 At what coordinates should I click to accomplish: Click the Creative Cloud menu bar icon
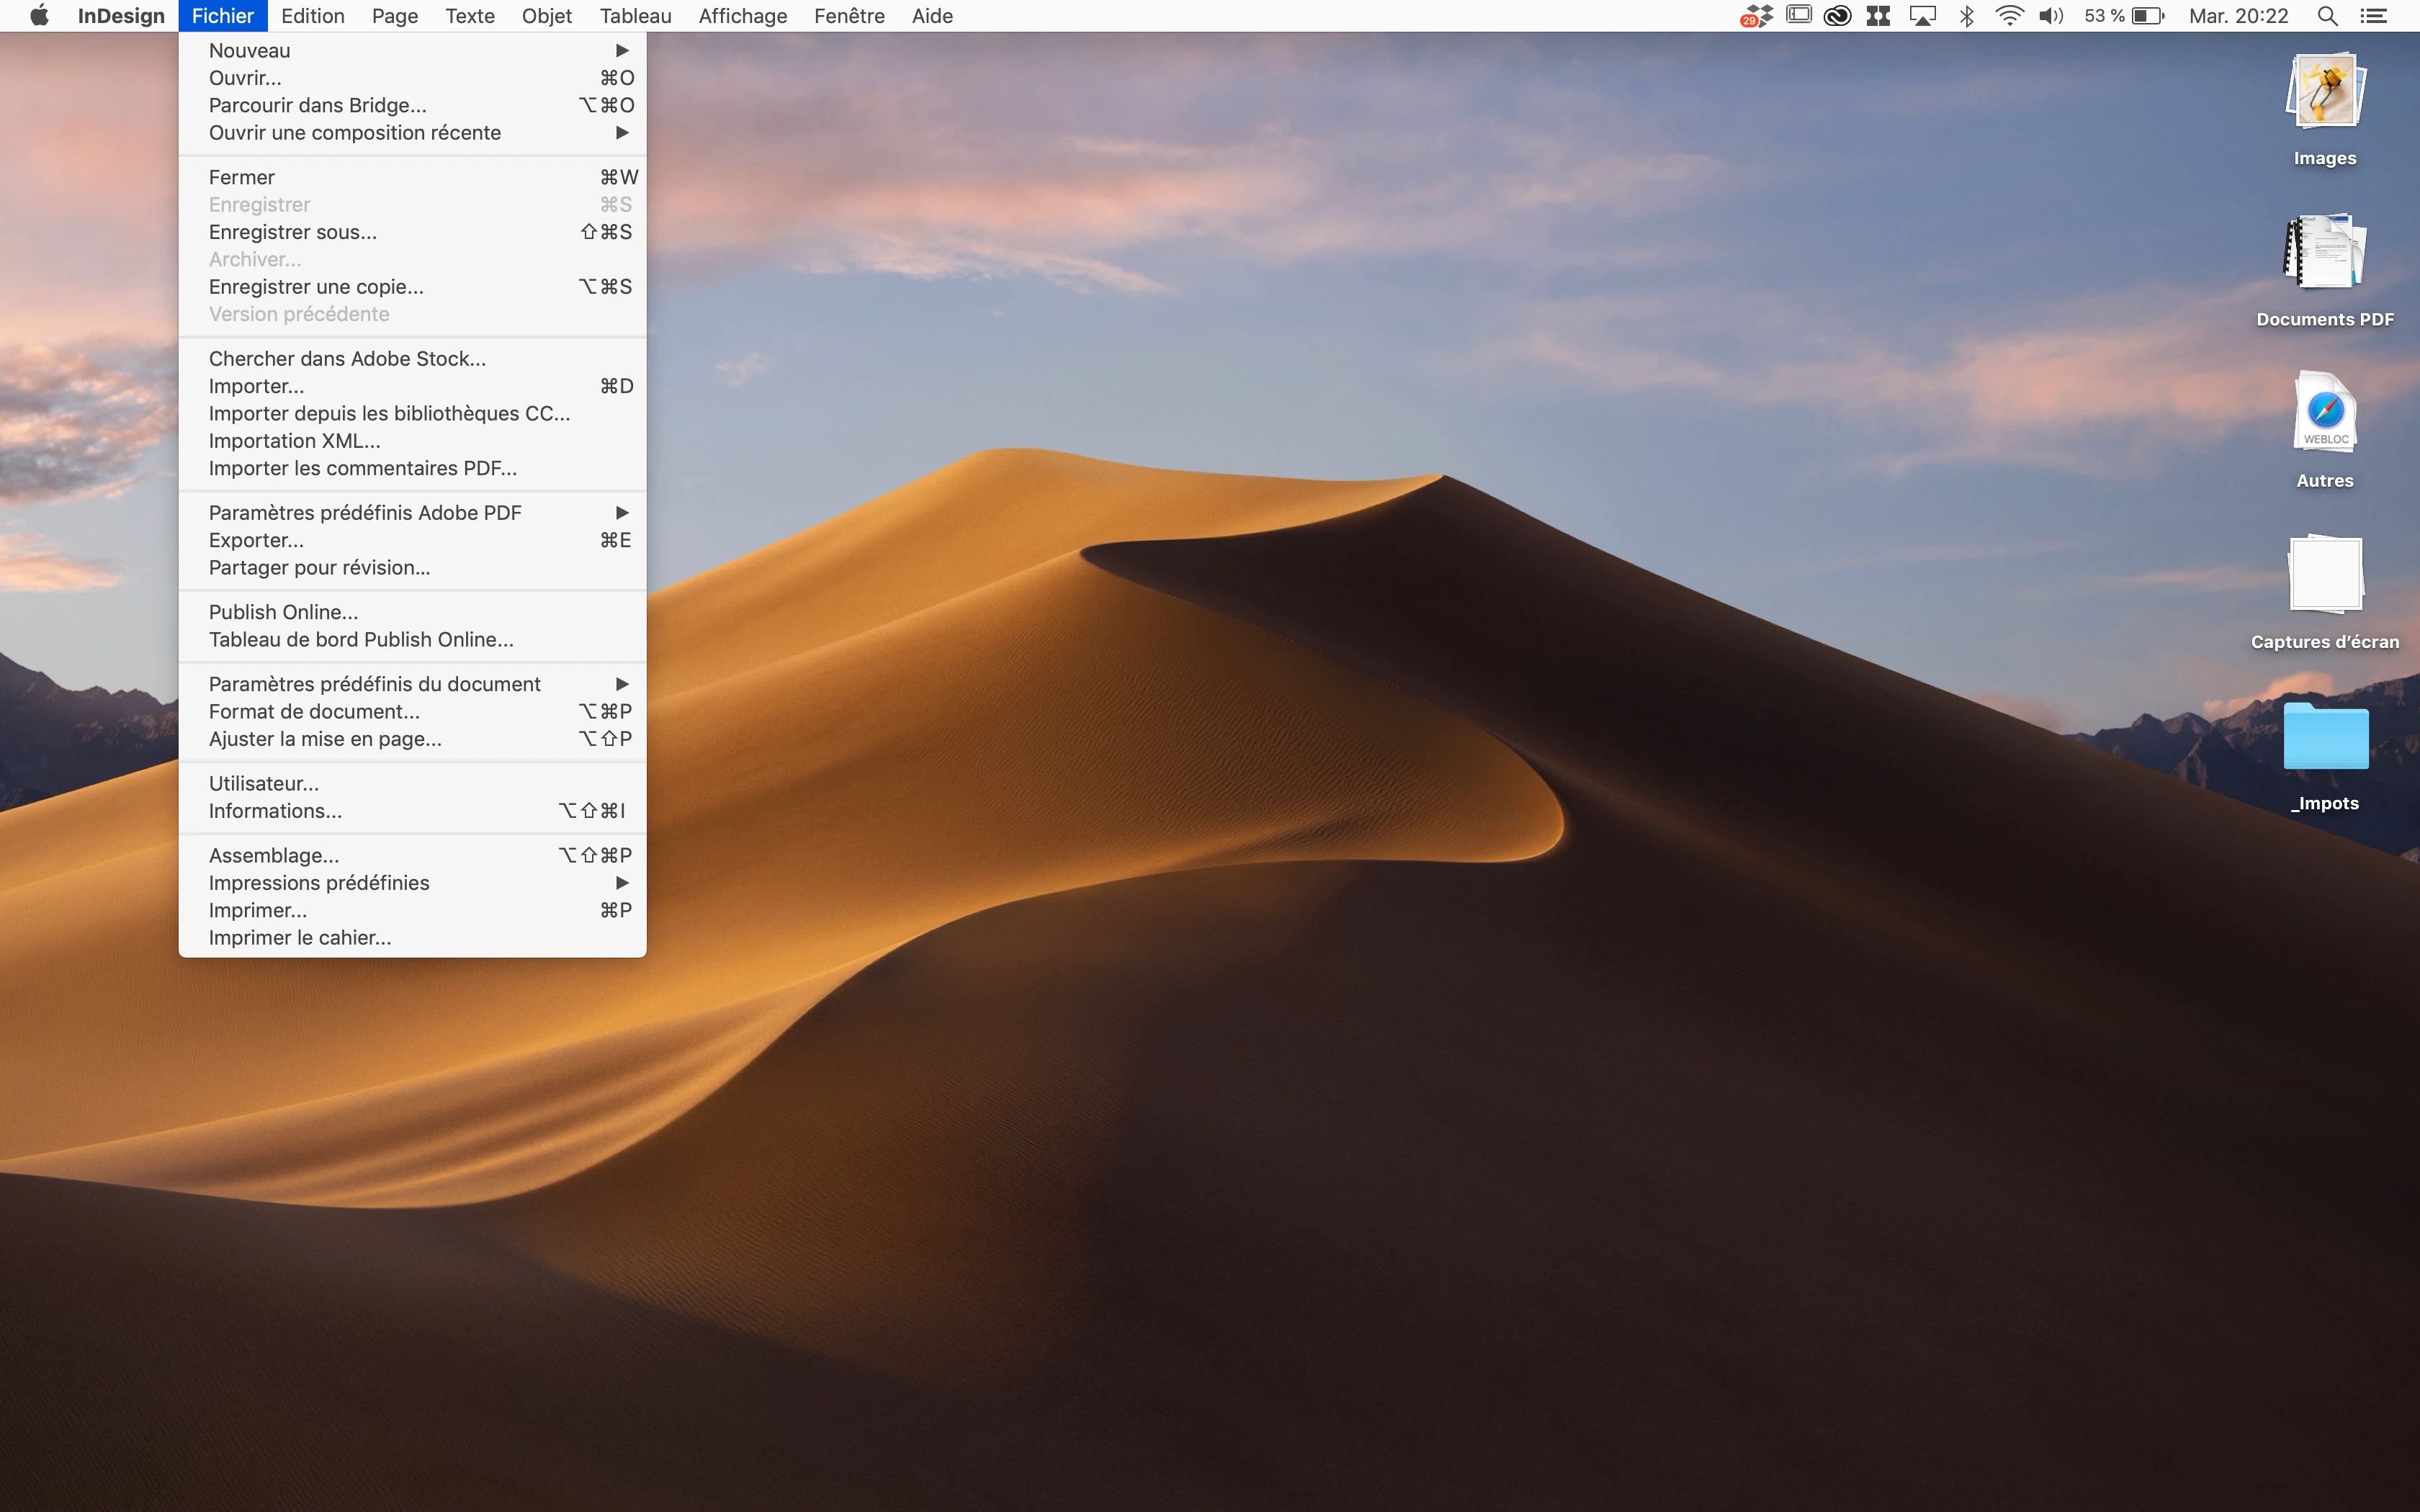coord(1837,16)
